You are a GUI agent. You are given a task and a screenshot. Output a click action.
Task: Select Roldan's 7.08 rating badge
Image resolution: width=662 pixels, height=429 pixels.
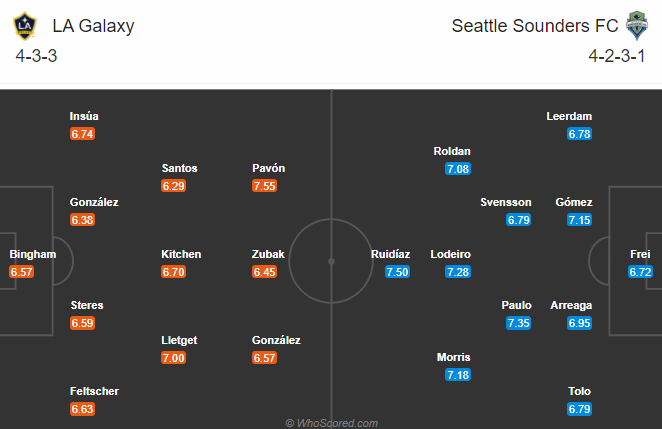[x=458, y=169]
